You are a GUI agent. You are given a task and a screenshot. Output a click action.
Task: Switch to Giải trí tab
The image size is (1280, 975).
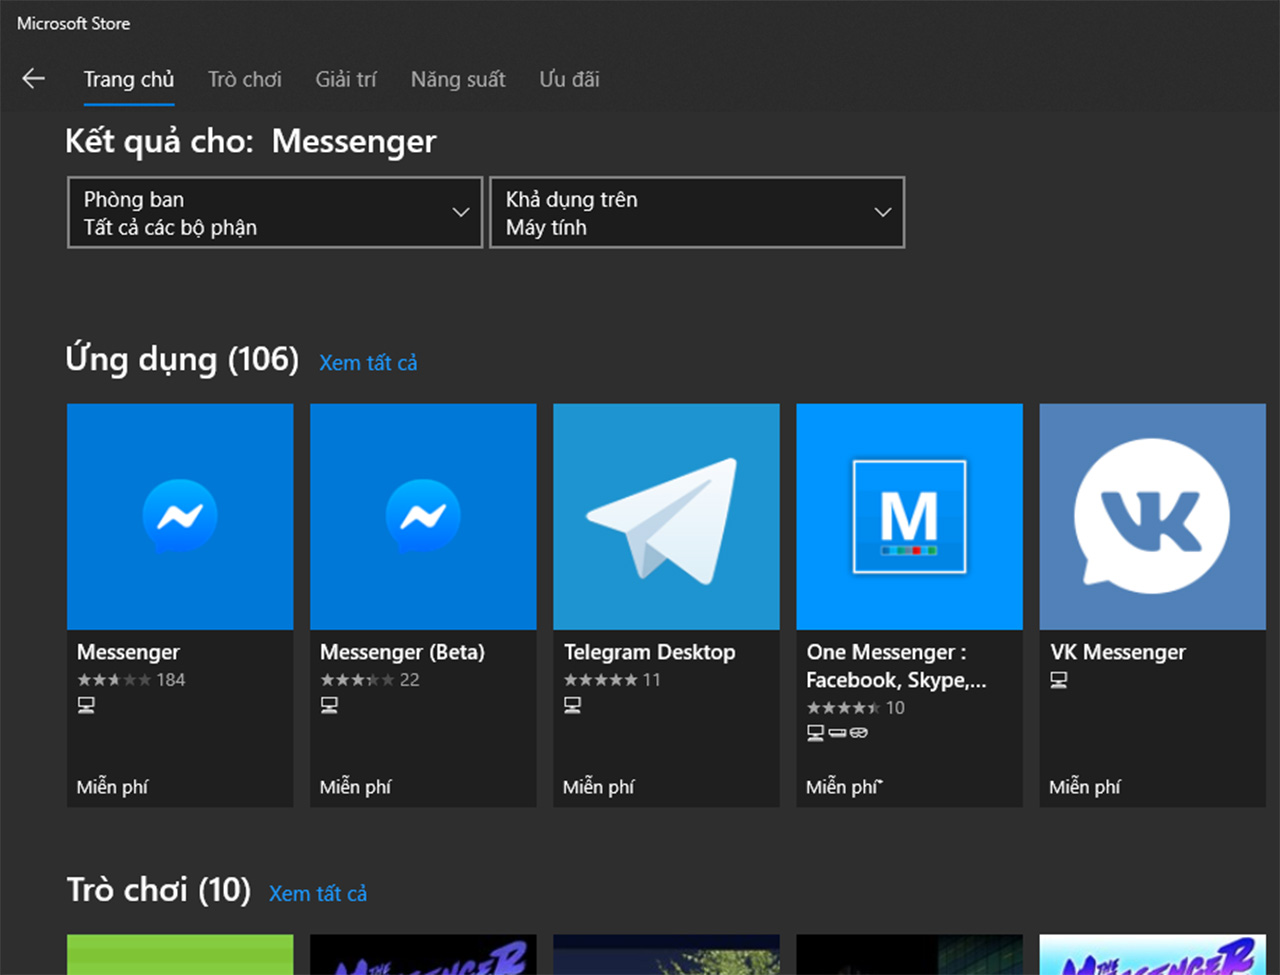coord(346,80)
